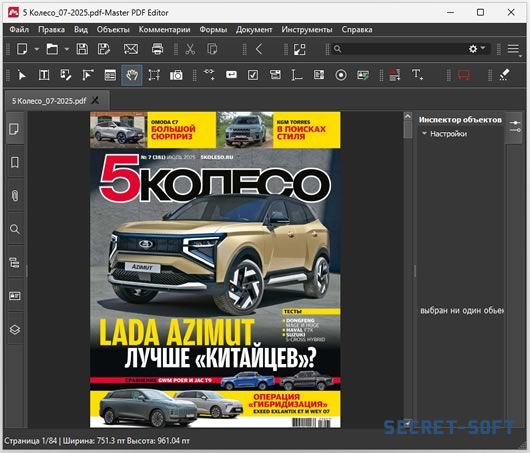This screenshot has width=530, height=453.
Task: Click the scroll up arrow of document
Action: 408,117
